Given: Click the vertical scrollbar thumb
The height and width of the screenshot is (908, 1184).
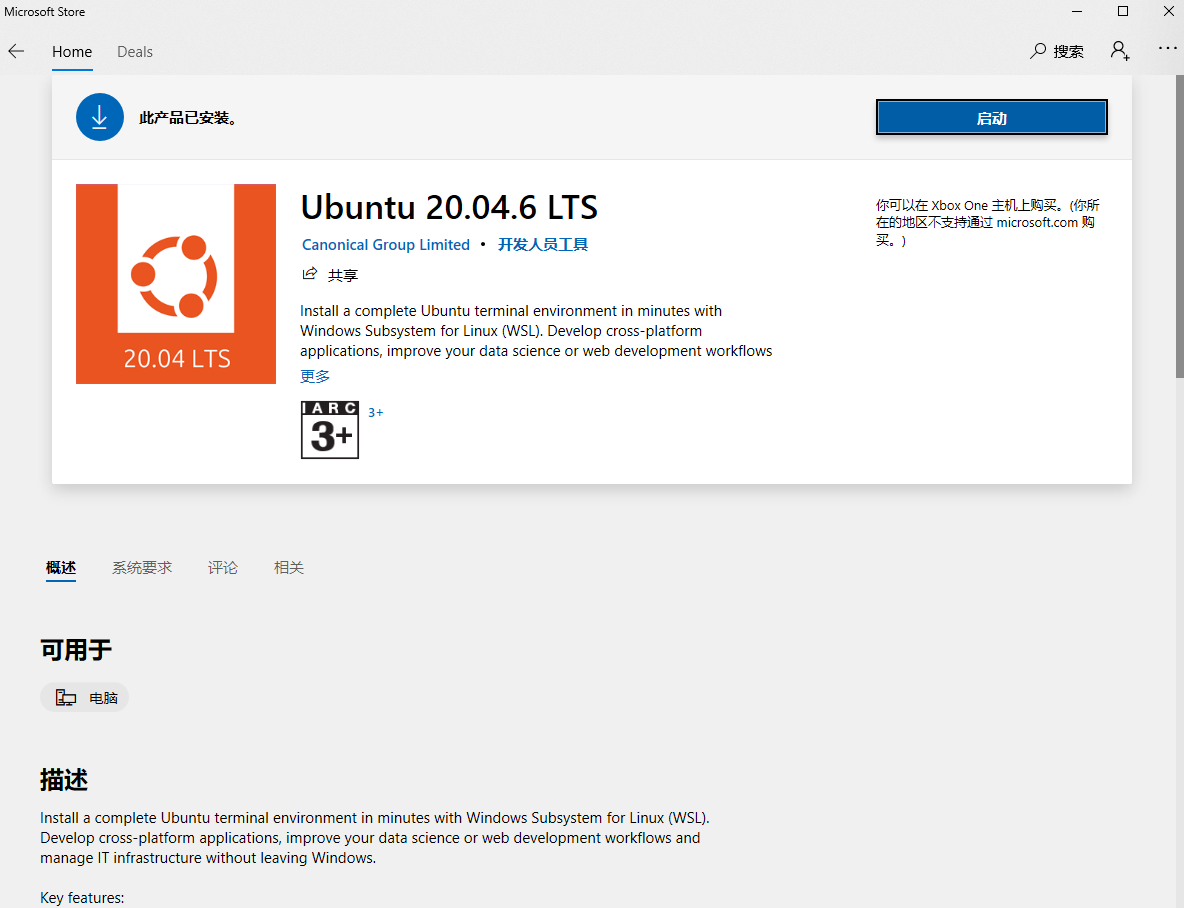Looking at the screenshot, I should (1179, 227).
